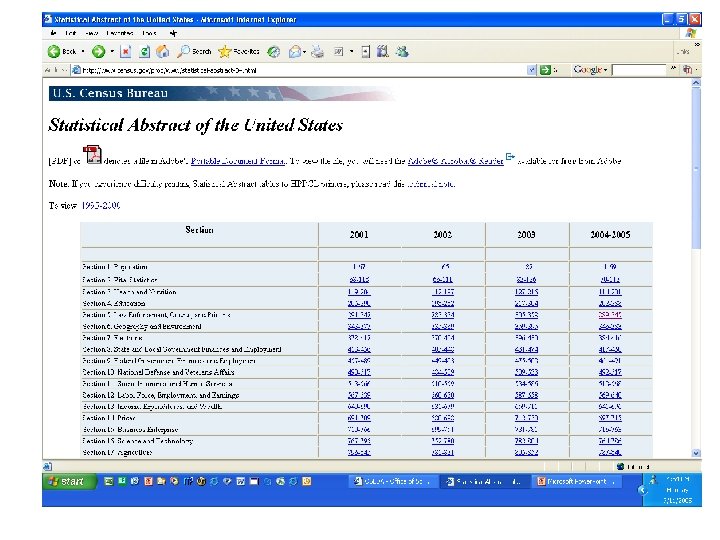This screenshot has width=720, height=540.
Task: Open Section 10 National Defense 2001 link
Action: (x=359, y=372)
